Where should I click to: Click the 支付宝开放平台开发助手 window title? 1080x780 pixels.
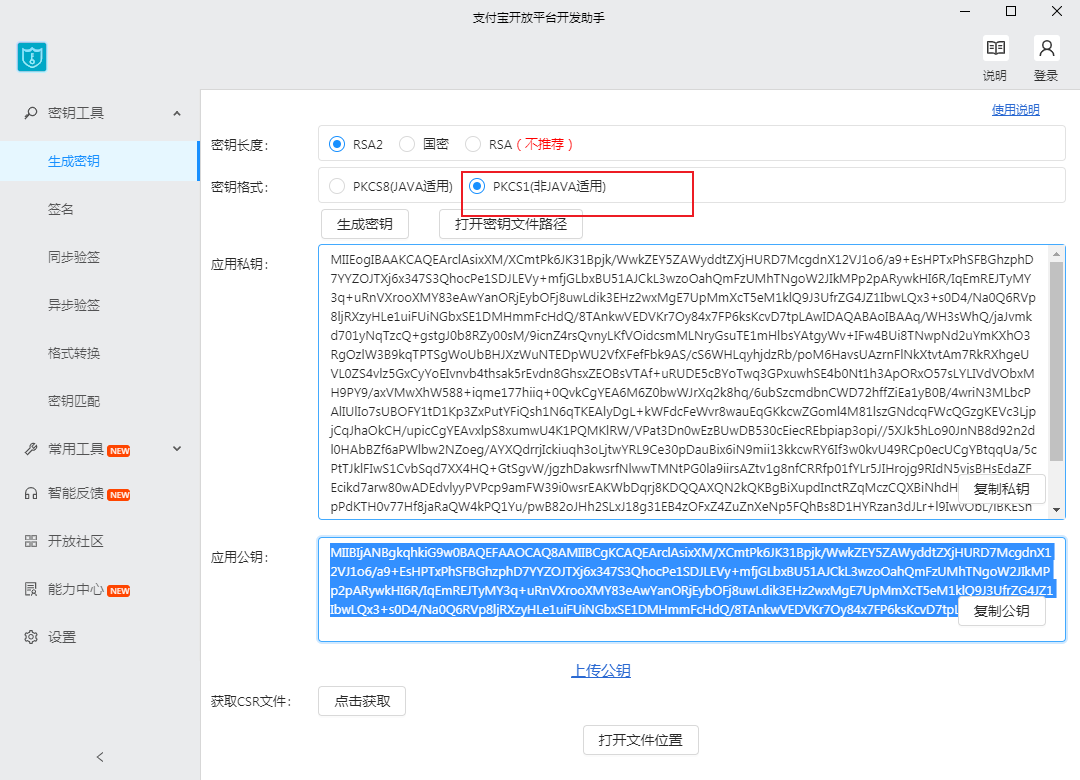[x=539, y=18]
